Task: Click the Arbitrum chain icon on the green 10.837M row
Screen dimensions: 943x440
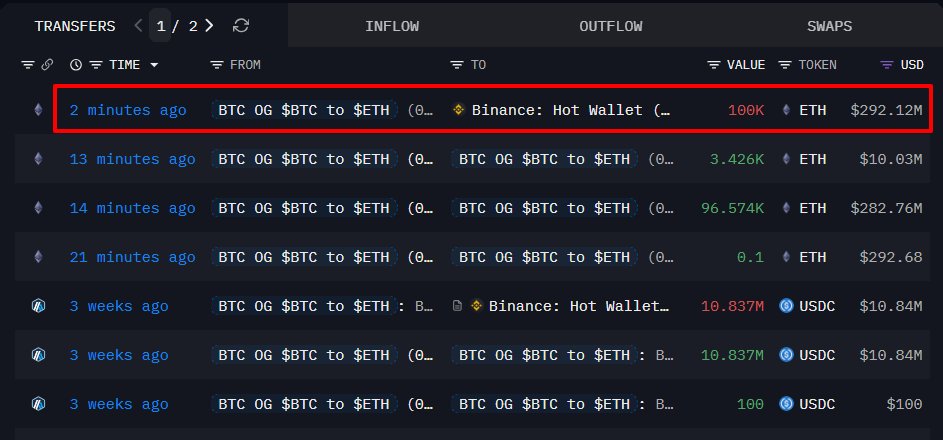Action: tap(38, 355)
